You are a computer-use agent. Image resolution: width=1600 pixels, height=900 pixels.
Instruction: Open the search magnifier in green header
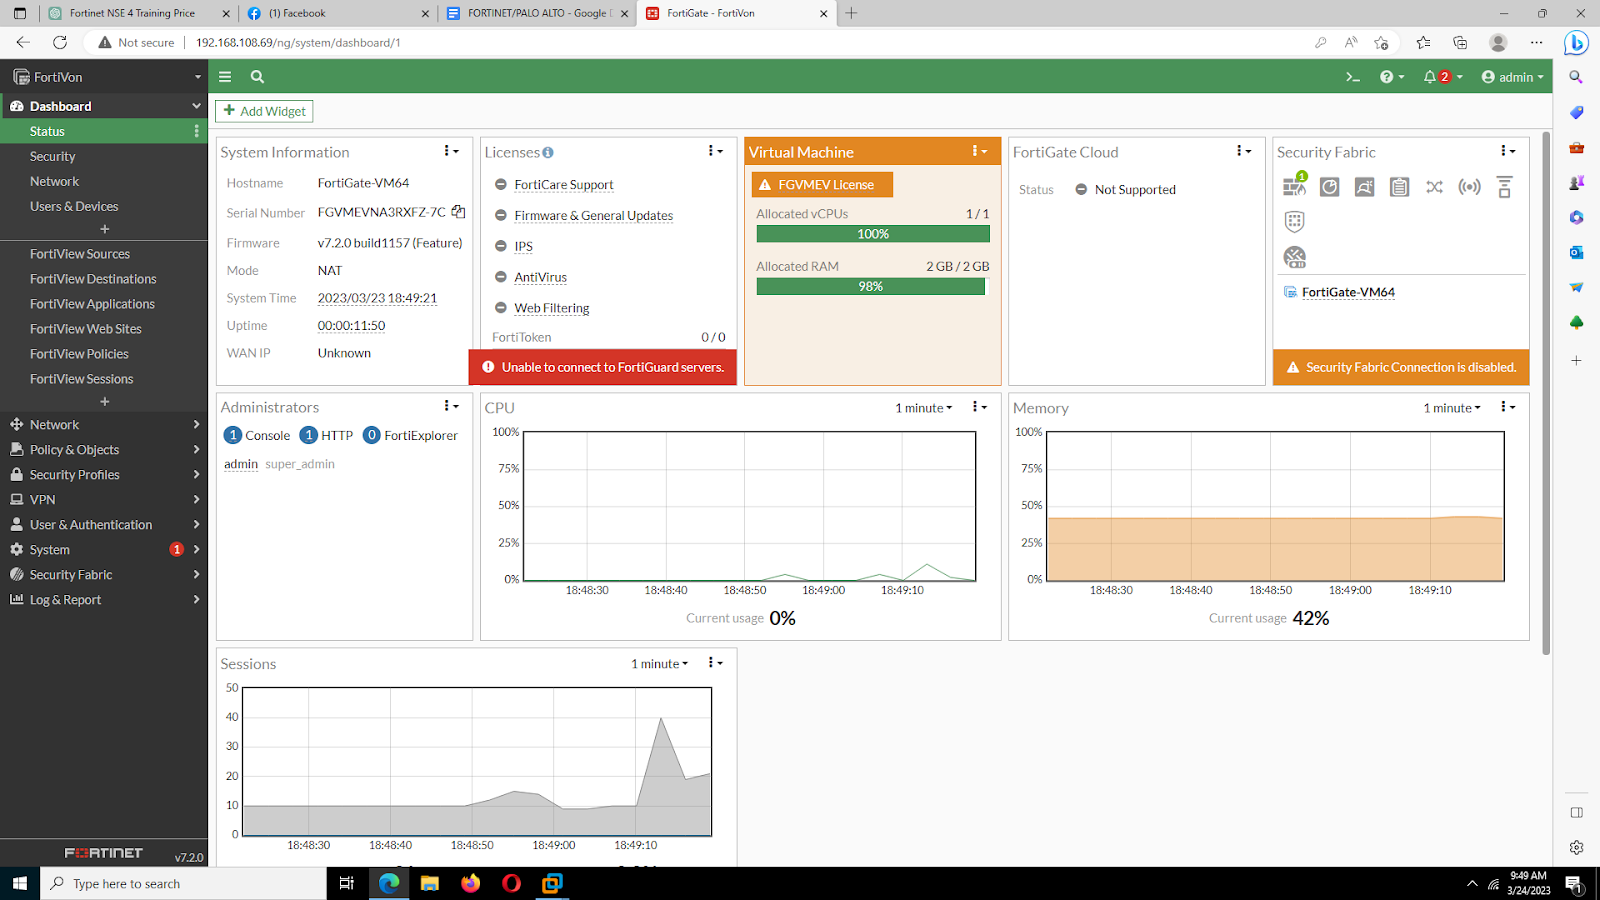click(257, 77)
